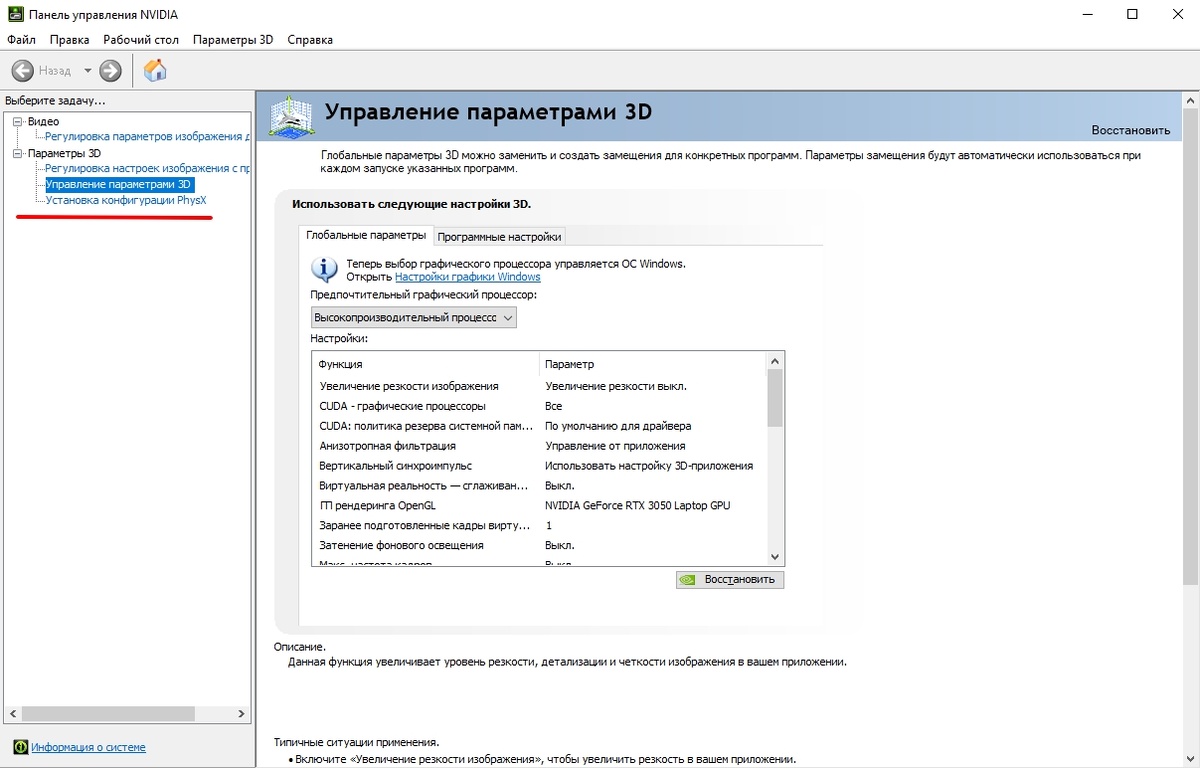1200x768 pixels.
Task: Click the settings list scrollbar thumb
Action: coord(775,399)
